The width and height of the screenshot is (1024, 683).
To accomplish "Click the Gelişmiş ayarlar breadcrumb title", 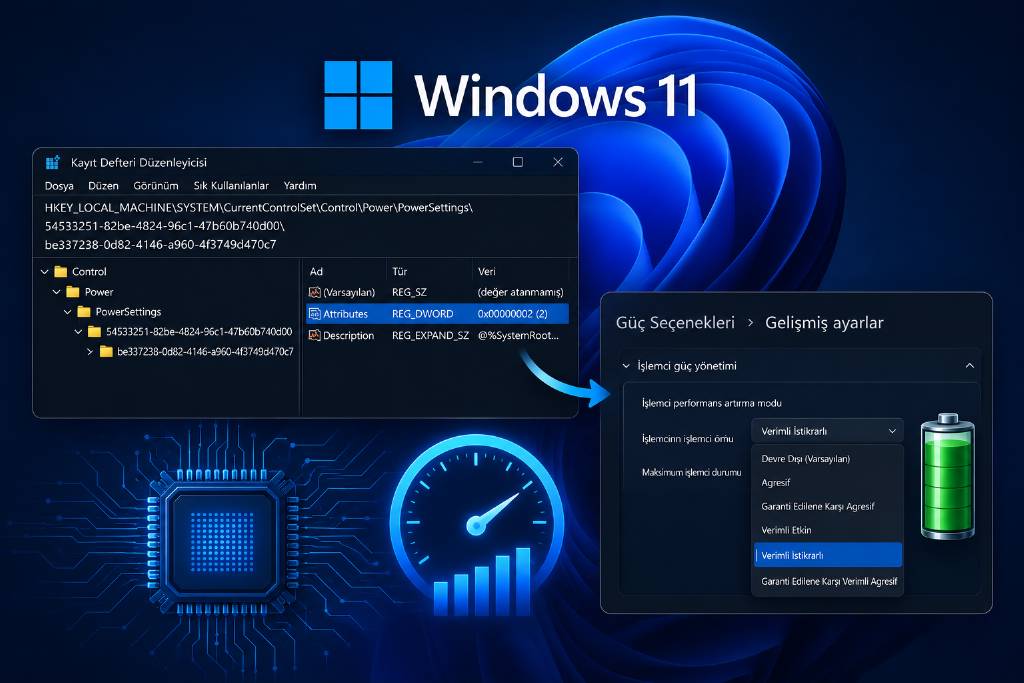I will pos(824,323).
